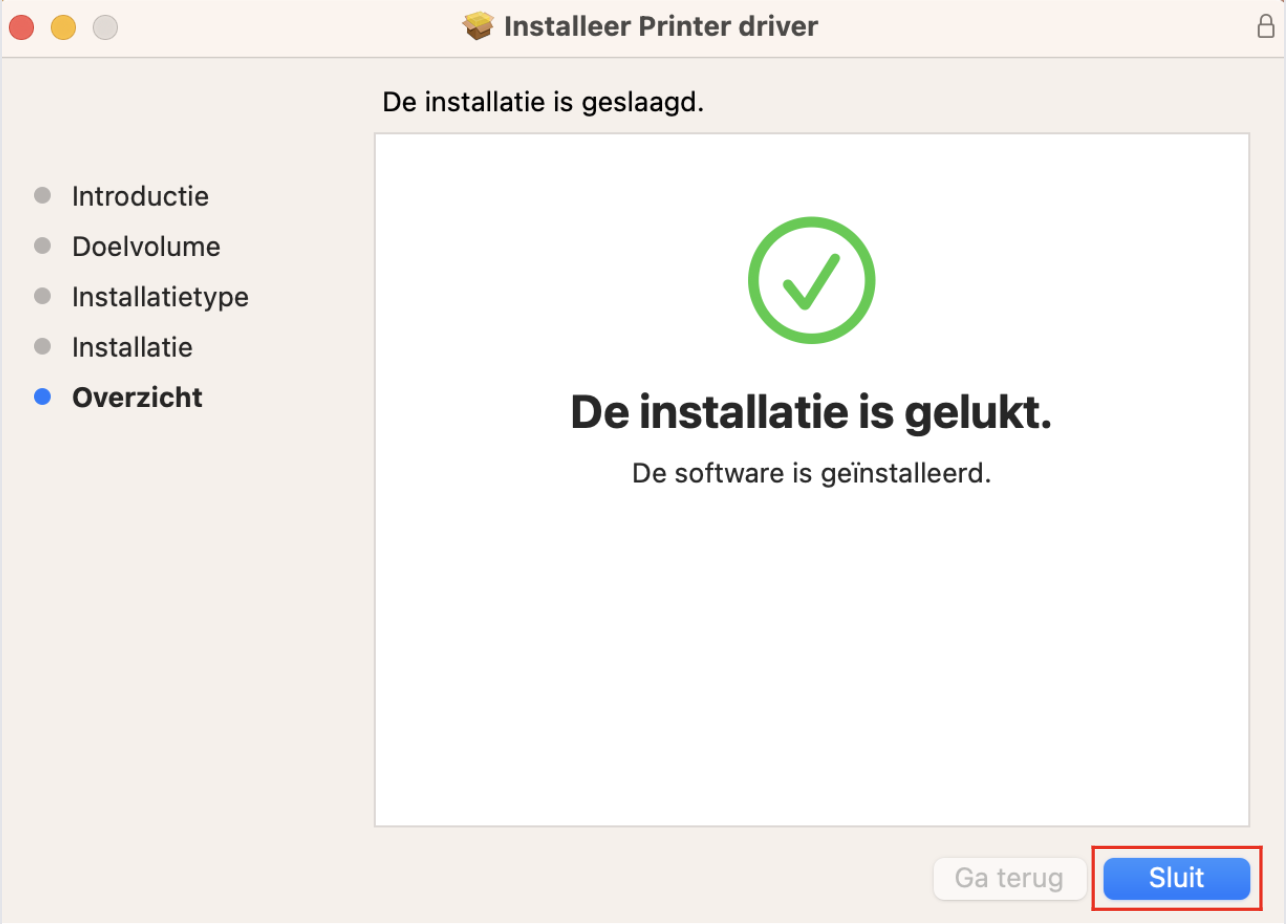The width and height of the screenshot is (1286, 924).
Task: Select the Installatie step in sidebar
Action: [x=132, y=347]
